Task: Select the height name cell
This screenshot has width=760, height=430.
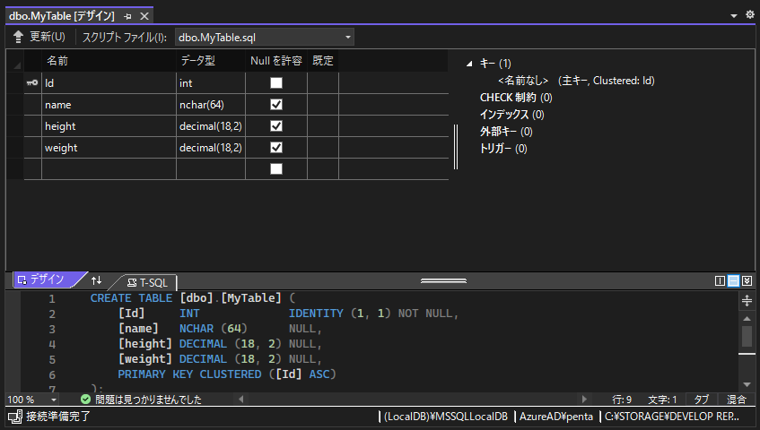Action: coord(109,126)
